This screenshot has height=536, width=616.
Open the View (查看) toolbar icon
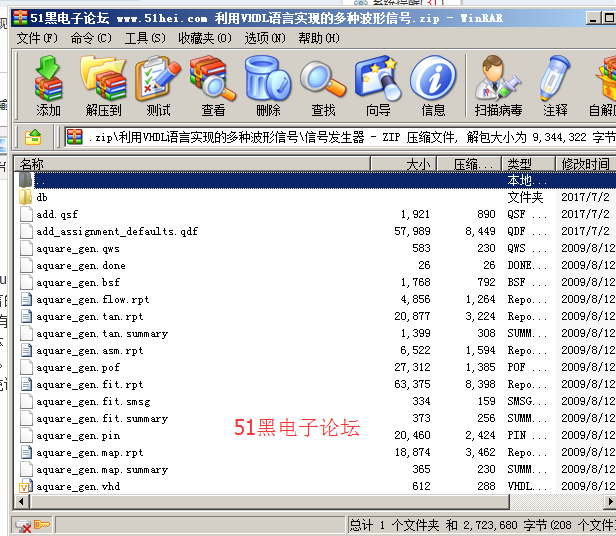(x=213, y=78)
